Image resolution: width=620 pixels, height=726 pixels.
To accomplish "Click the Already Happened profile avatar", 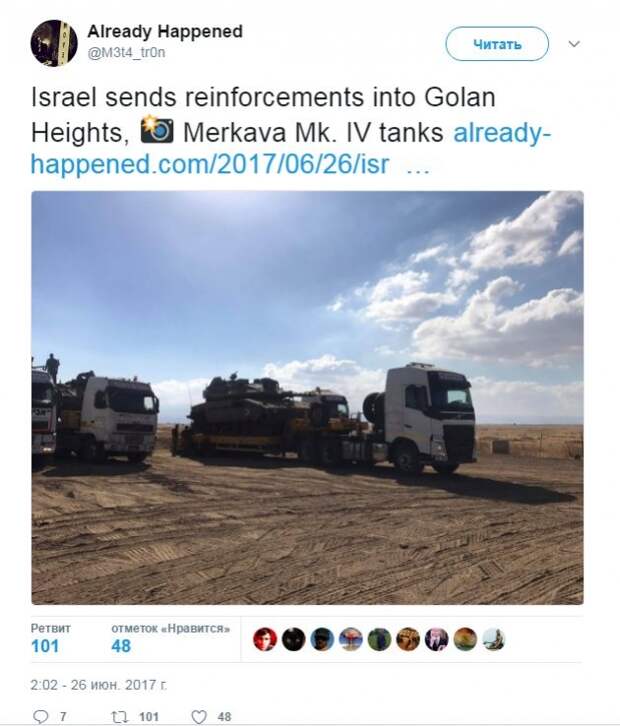I will click(x=54, y=43).
